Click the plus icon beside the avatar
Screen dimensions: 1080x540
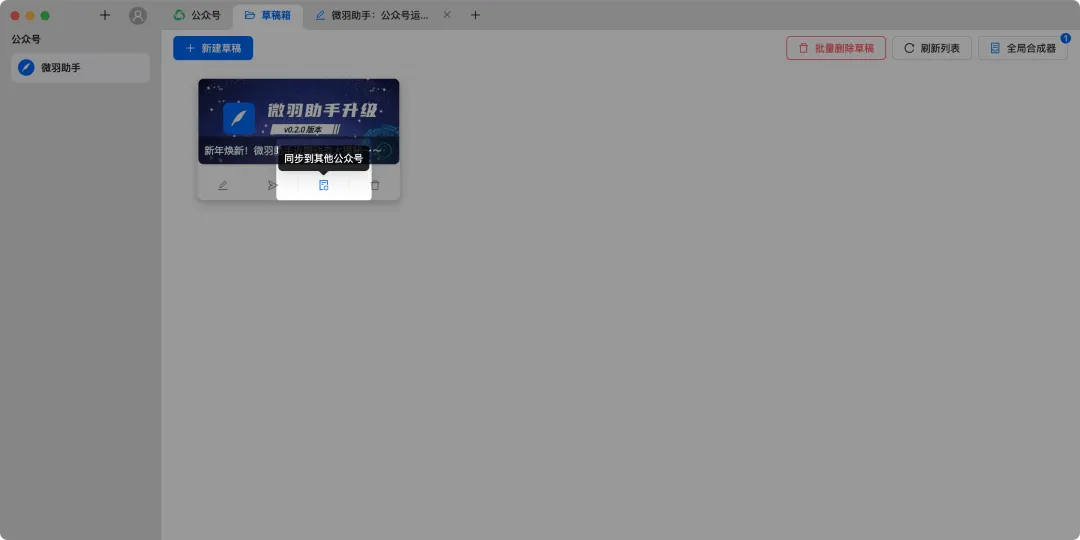[x=105, y=15]
